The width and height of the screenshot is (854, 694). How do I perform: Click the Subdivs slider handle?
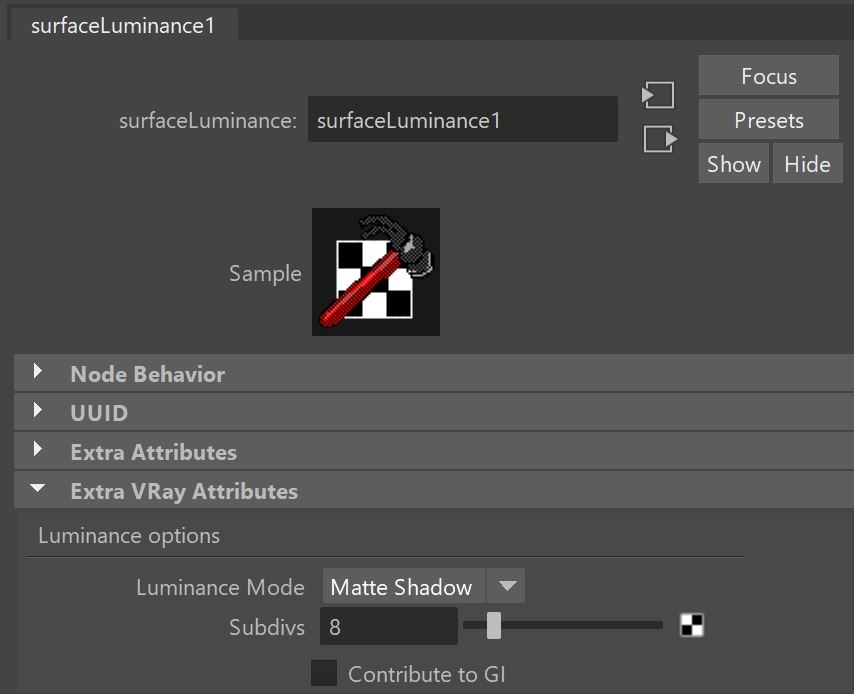(x=494, y=625)
